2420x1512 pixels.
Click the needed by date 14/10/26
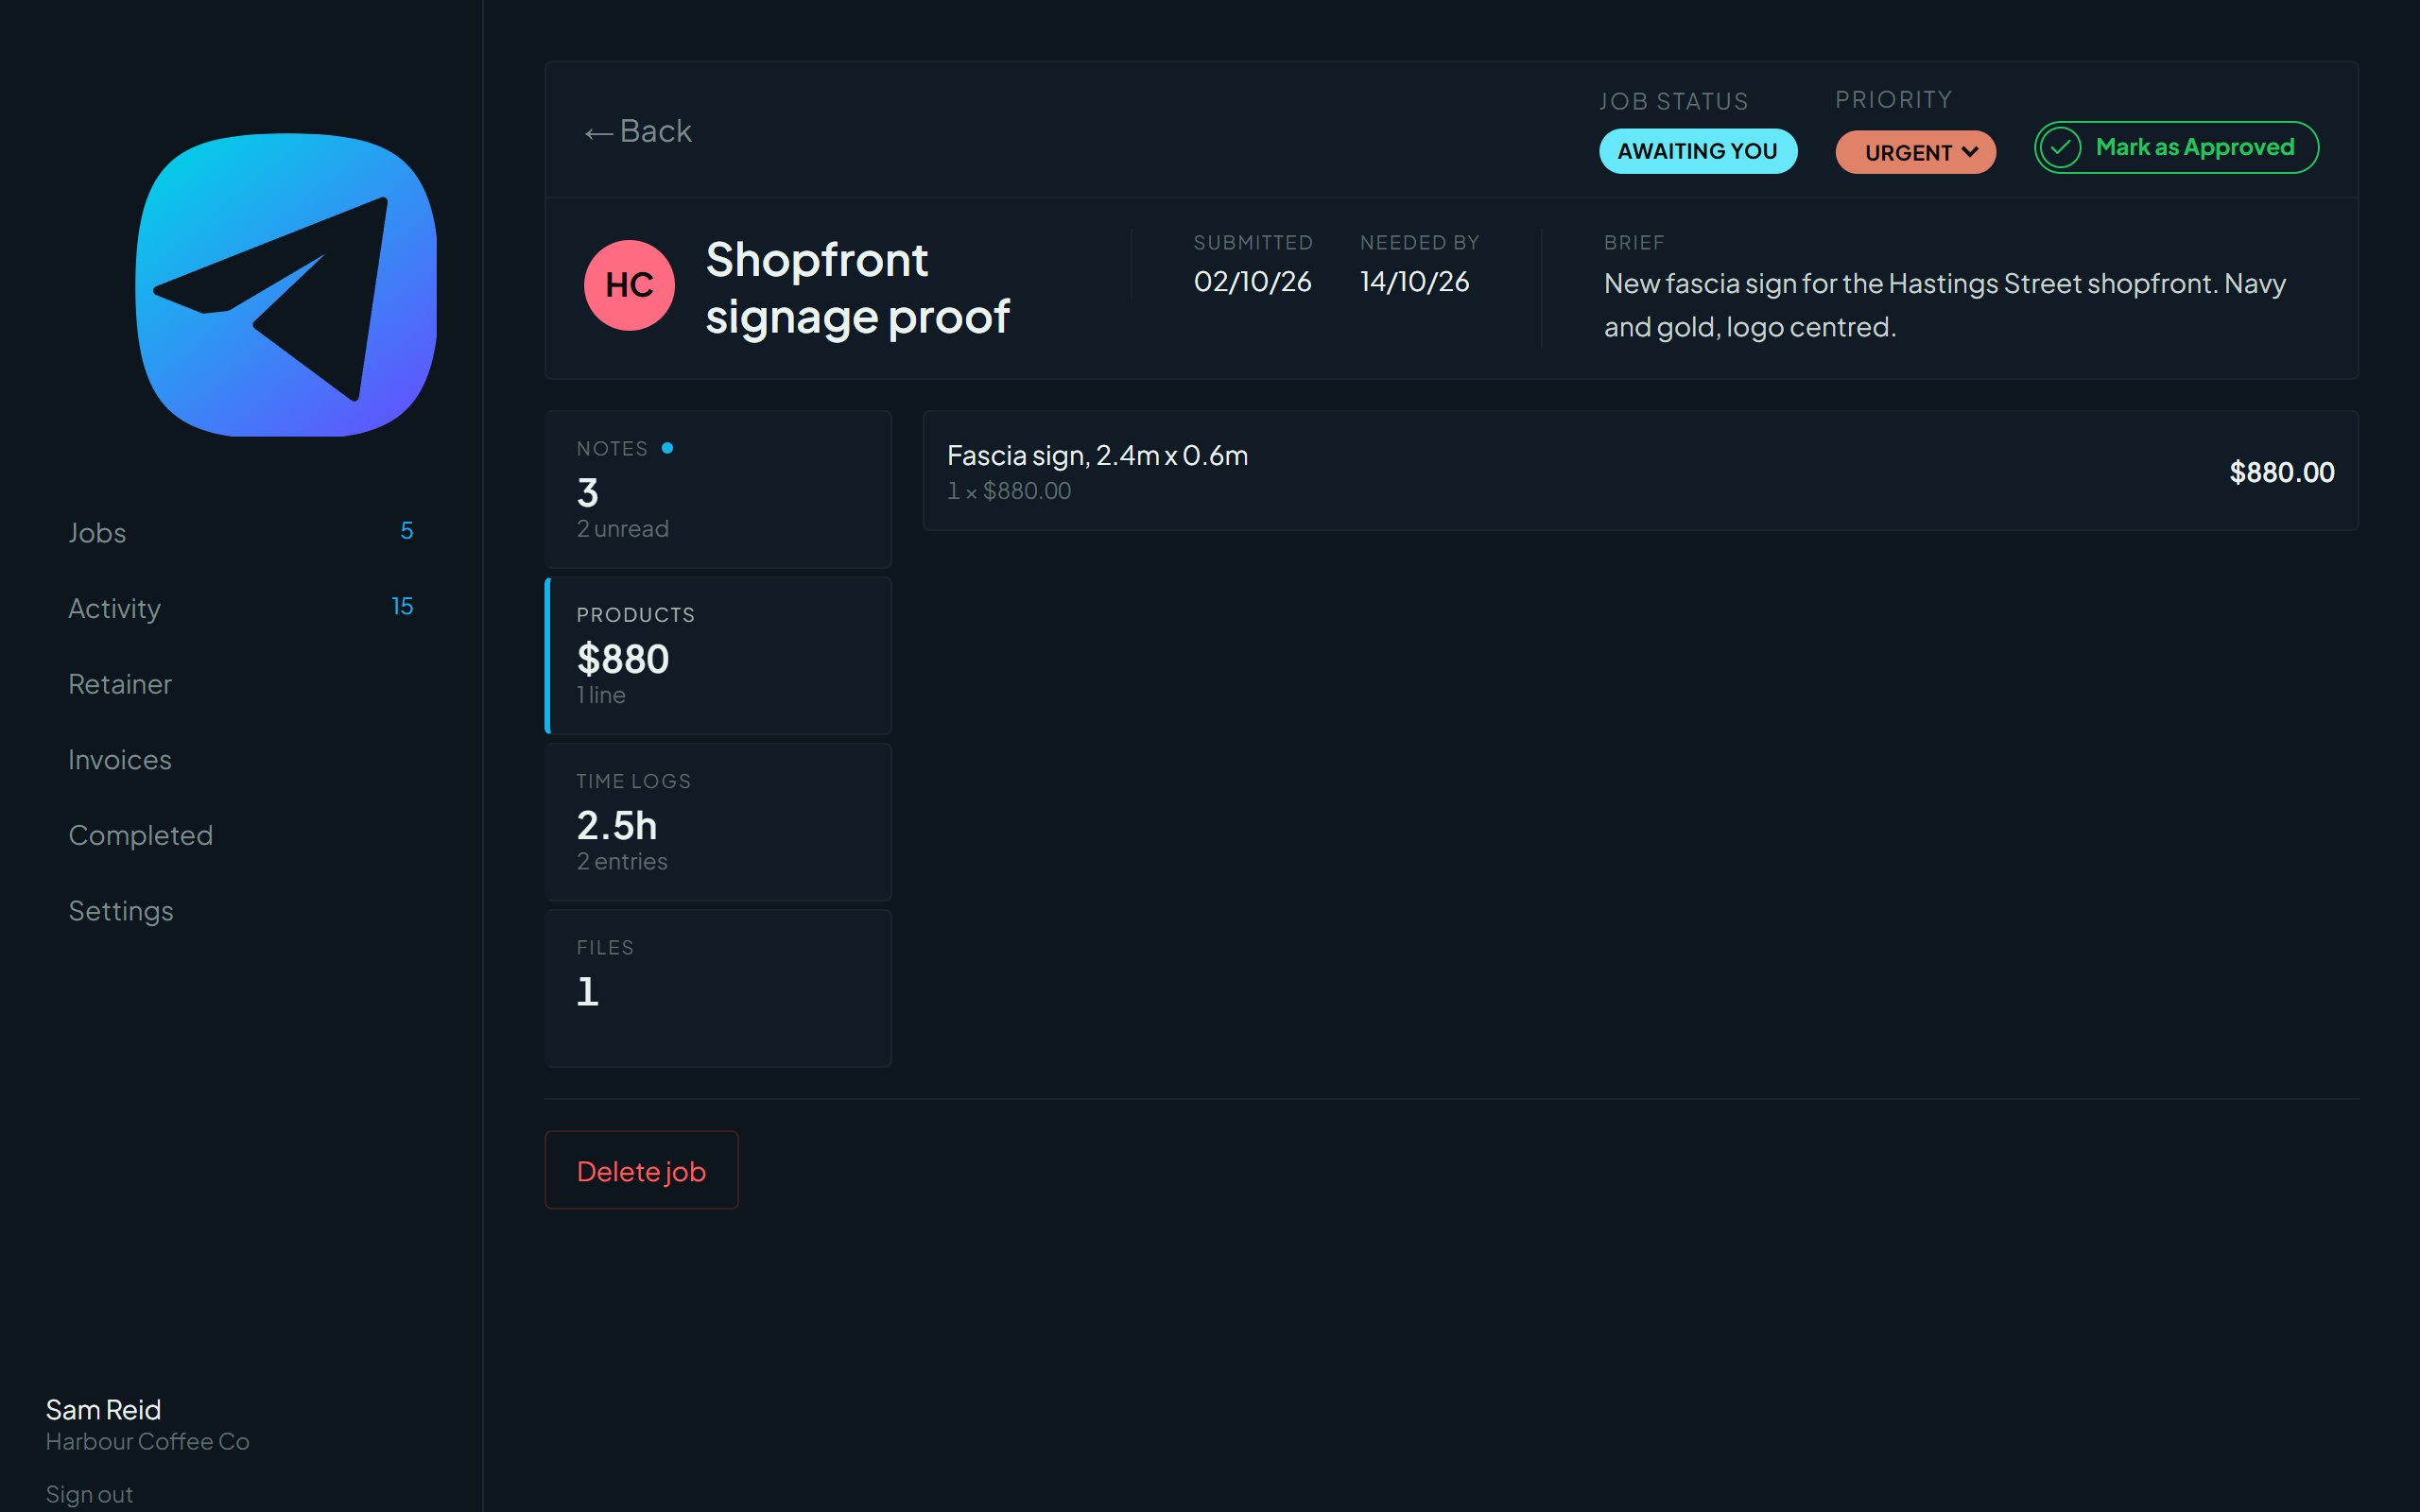1414,282
